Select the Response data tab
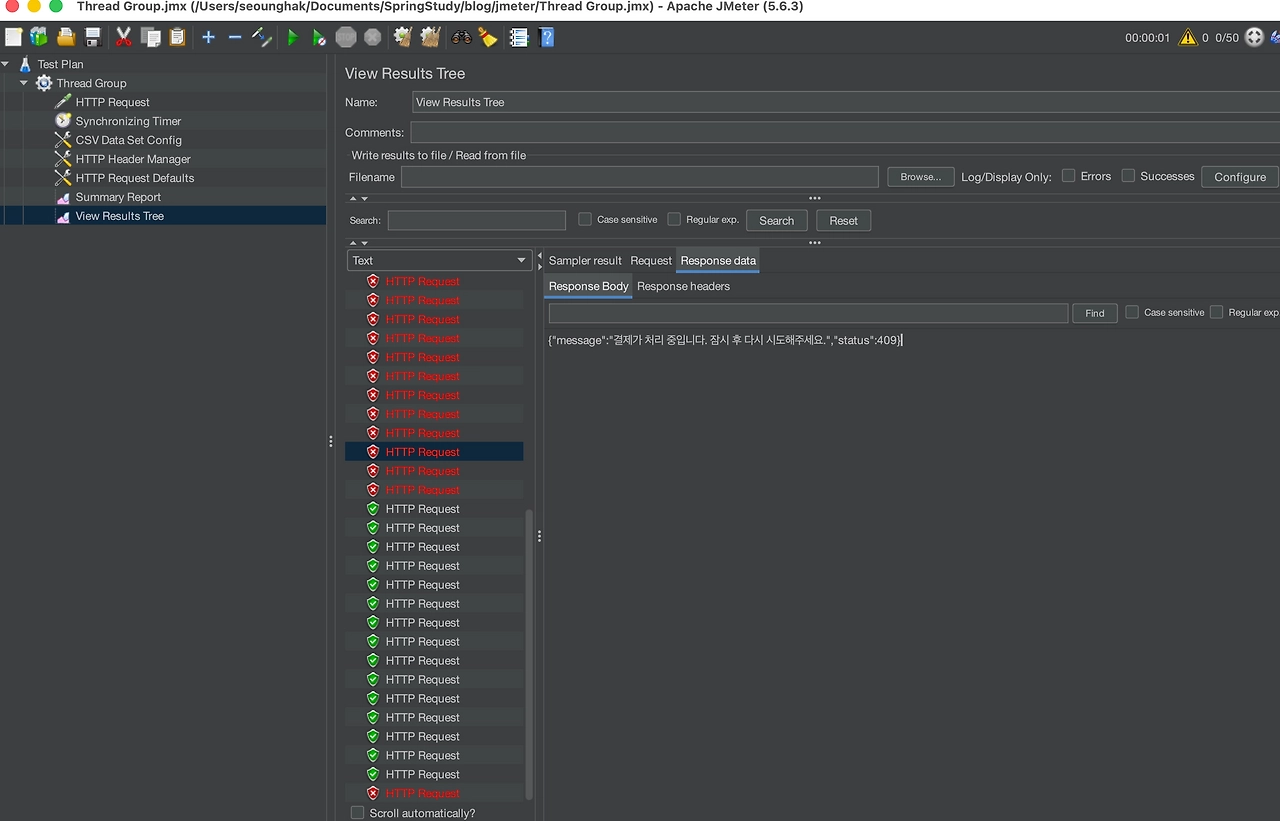Viewport: 1280px width, 821px height. [x=718, y=260]
